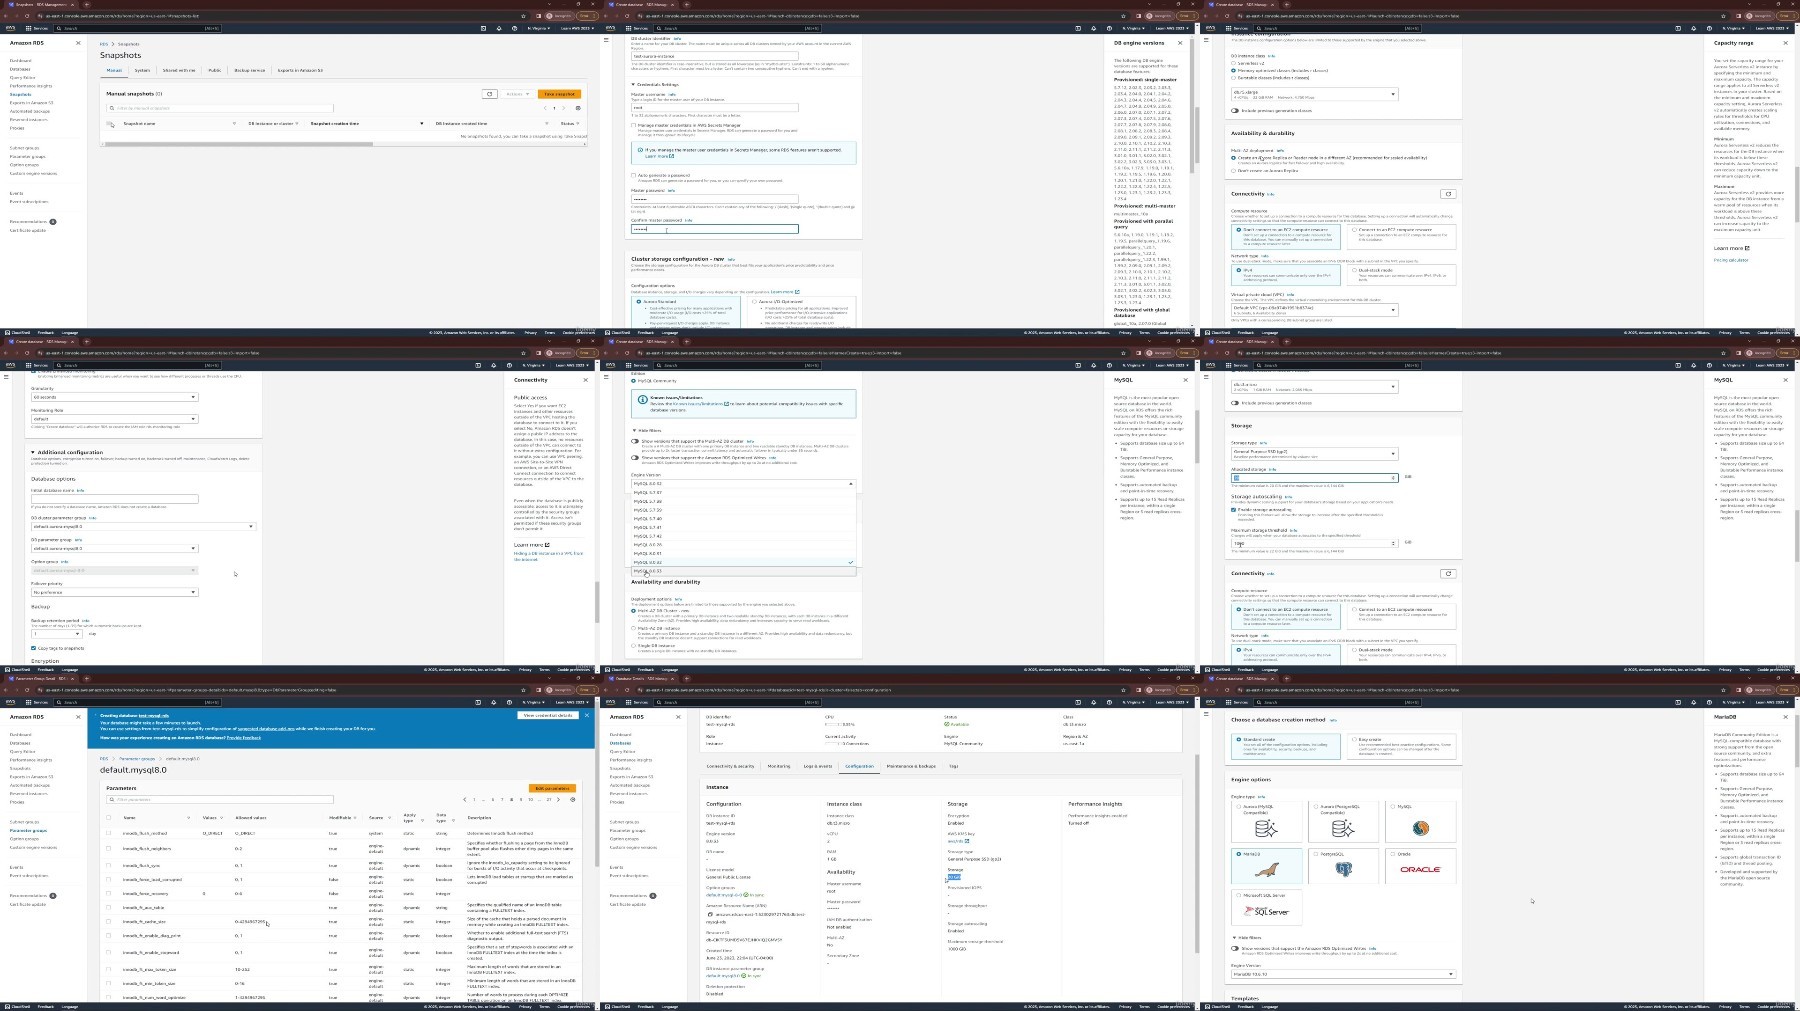1800x1011 pixels.
Task: Click the Aurora MySQL Compatible database logo
Action: point(1266,829)
